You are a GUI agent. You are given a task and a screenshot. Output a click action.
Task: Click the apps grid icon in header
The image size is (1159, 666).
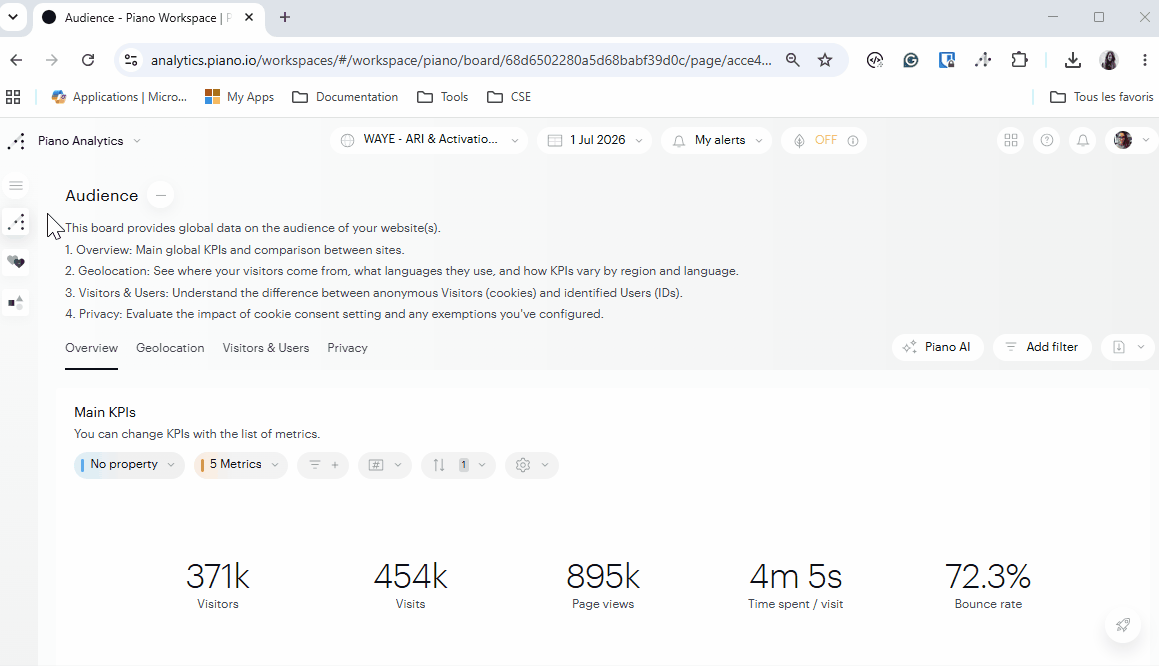click(1011, 140)
